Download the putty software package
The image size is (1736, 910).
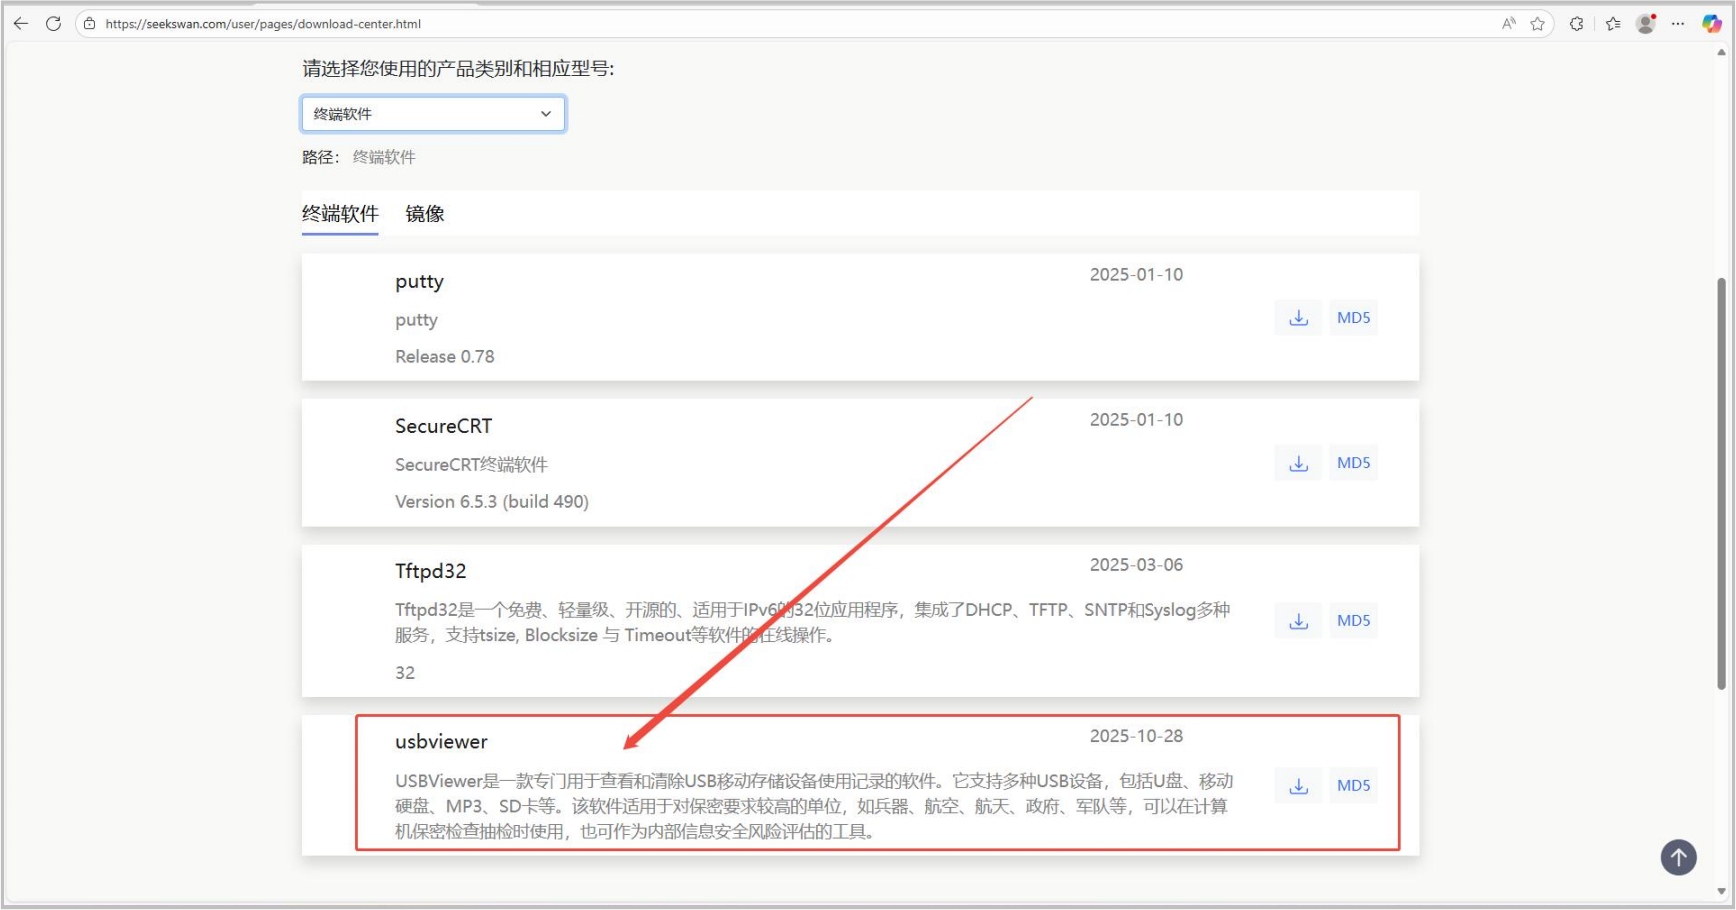pyautogui.click(x=1297, y=317)
